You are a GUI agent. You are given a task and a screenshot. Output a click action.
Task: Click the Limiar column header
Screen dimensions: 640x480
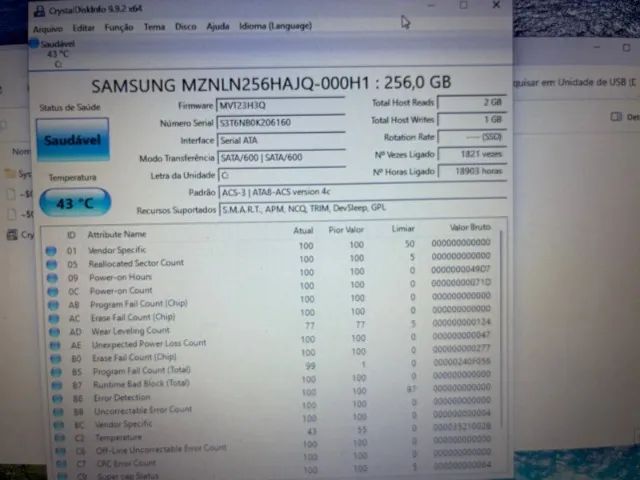click(403, 229)
